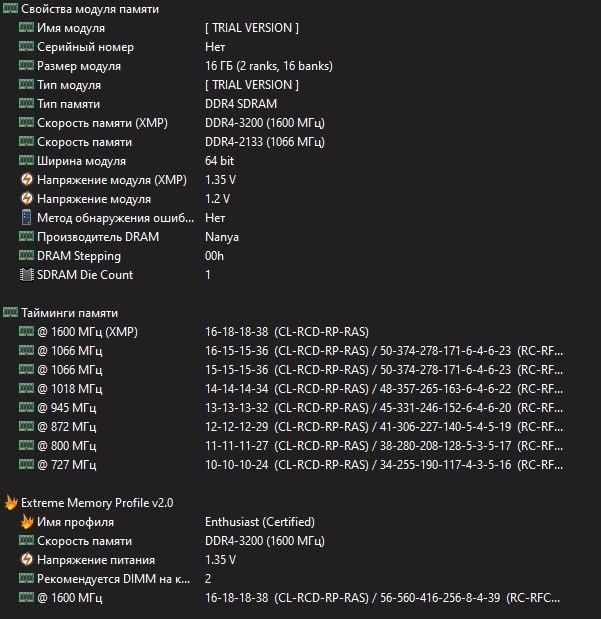This screenshot has width=601, height=619.
Task: Click the voltage icon beside the 1.2 V row
Action: [26, 198]
